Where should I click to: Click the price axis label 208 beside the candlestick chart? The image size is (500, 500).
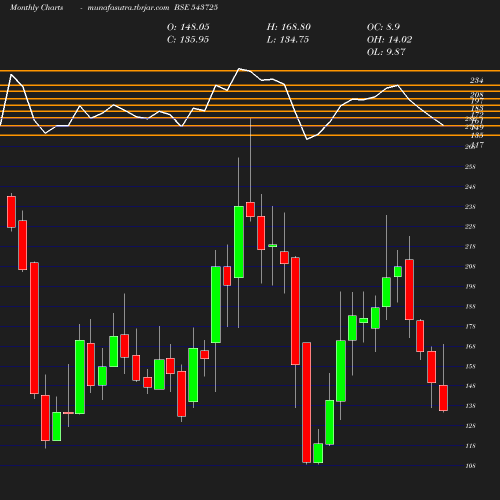tap(470, 267)
